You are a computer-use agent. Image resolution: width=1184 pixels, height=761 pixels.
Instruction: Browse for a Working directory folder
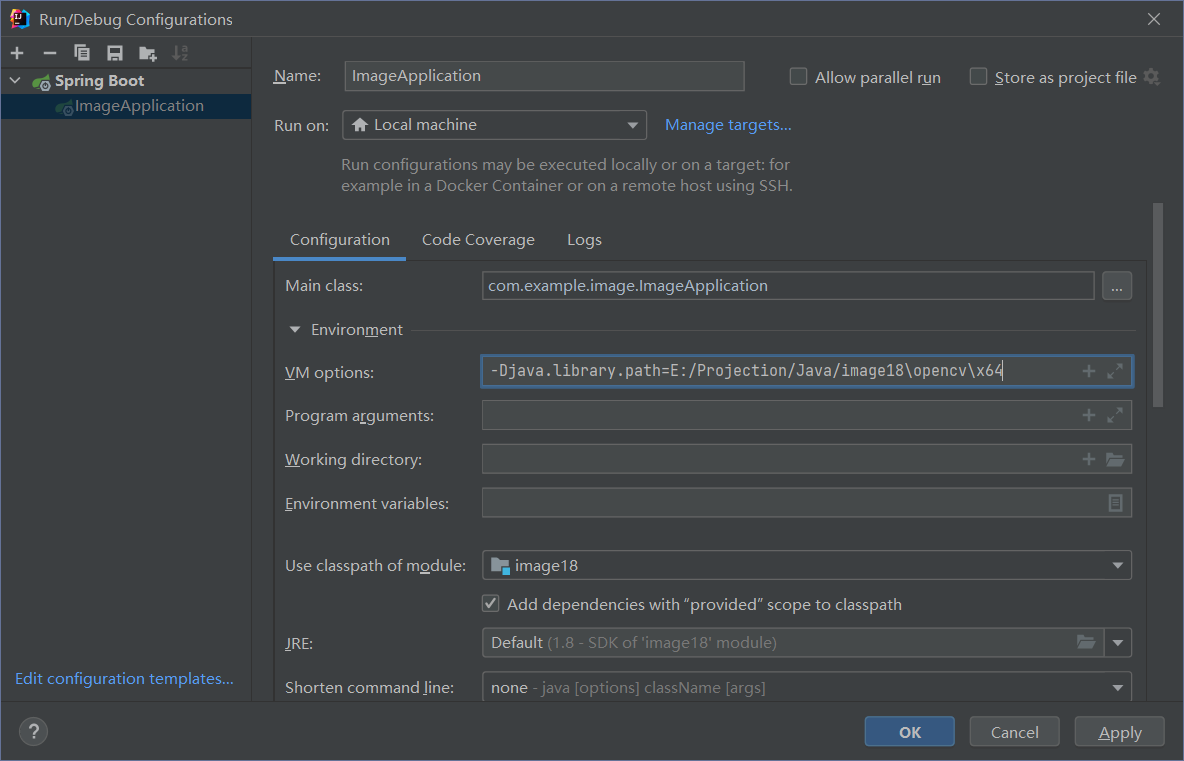(x=1116, y=459)
